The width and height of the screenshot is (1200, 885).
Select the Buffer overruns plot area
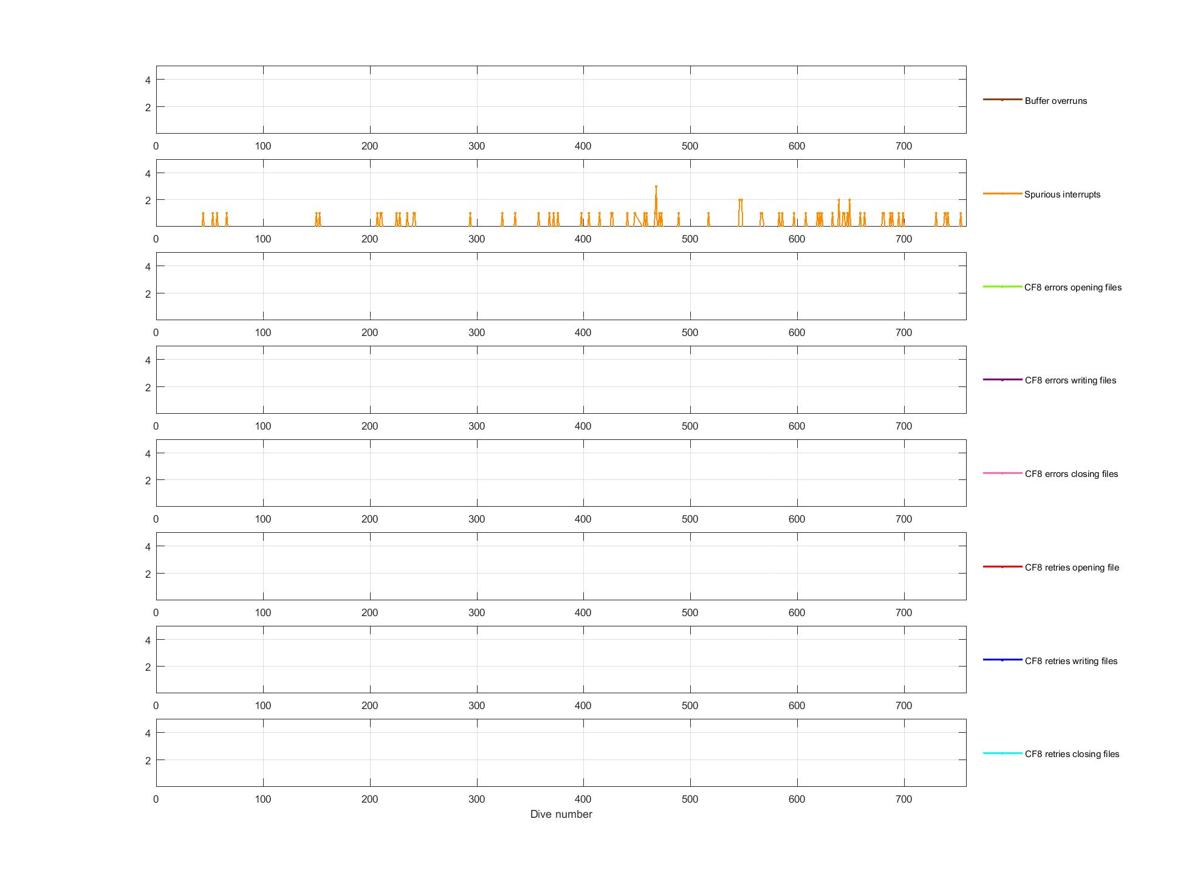click(561, 100)
